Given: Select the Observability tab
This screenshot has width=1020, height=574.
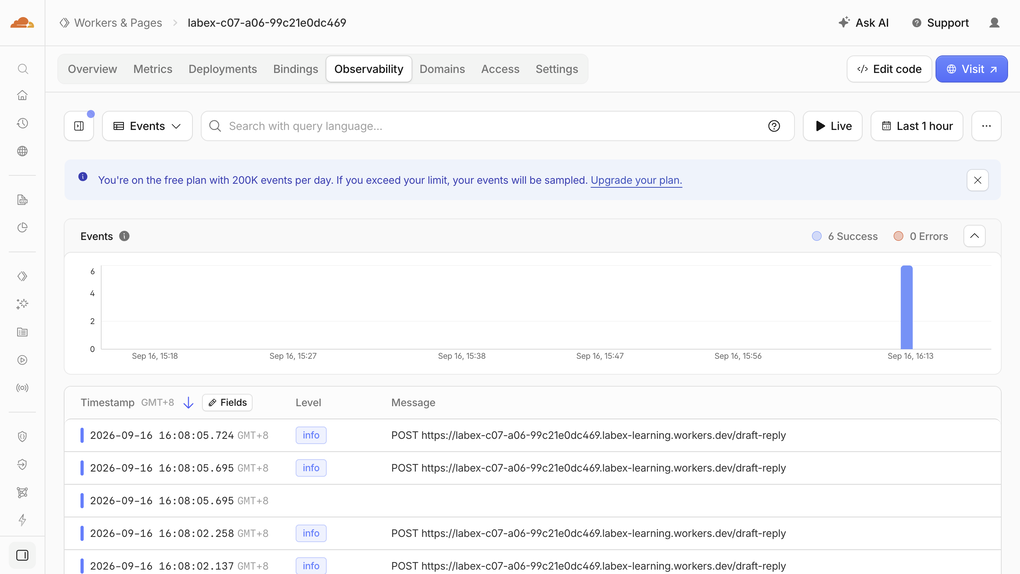Looking at the screenshot, I should 369,69.
